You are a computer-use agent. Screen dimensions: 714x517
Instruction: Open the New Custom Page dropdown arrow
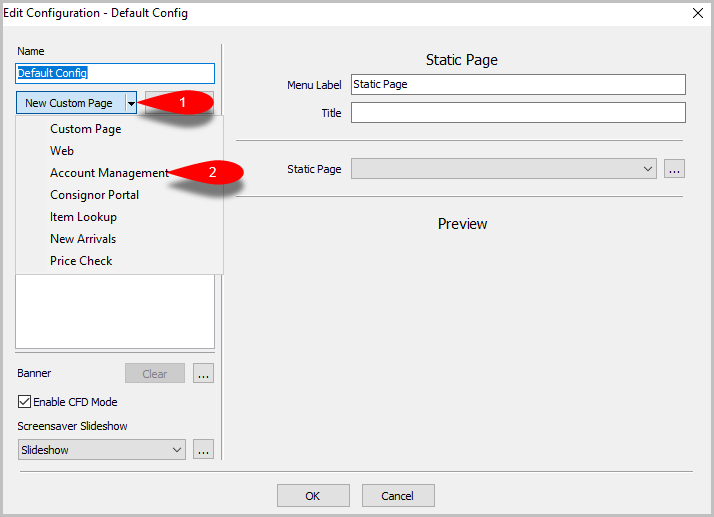point(131,103)
